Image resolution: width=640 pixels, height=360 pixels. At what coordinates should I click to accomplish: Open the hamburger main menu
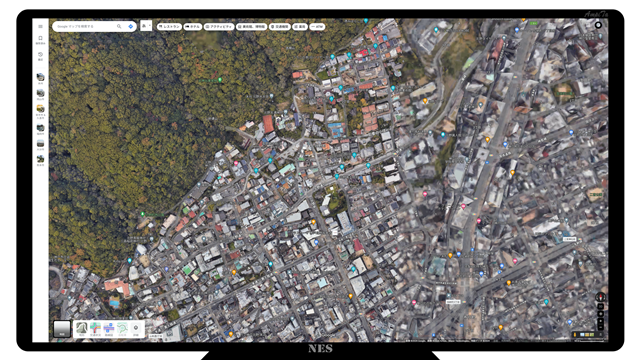(x=40, y=27)
